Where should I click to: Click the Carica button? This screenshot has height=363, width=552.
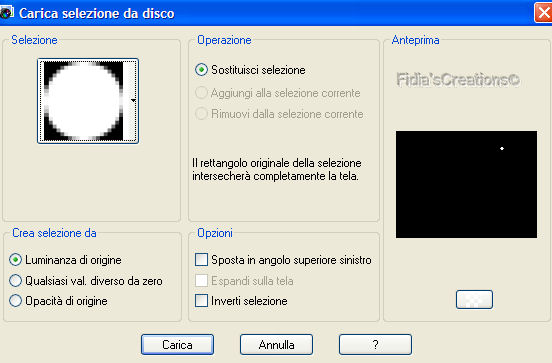pyautogui.click(x=177, y=344)
